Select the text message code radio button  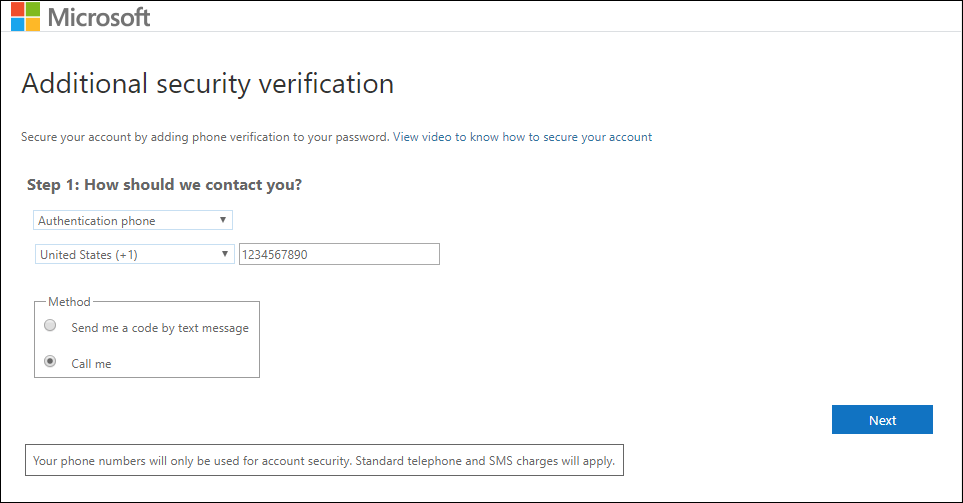tap(50, 326)
